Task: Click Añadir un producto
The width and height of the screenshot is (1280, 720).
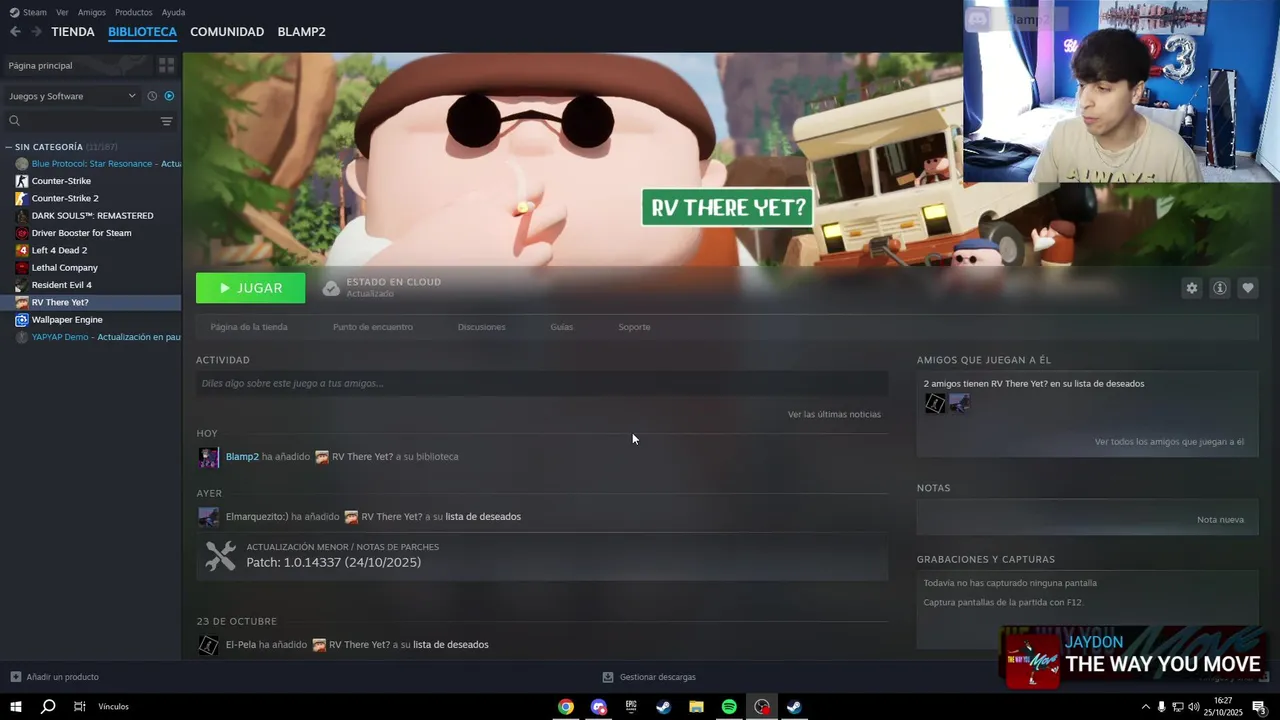Action: (54, 677)
